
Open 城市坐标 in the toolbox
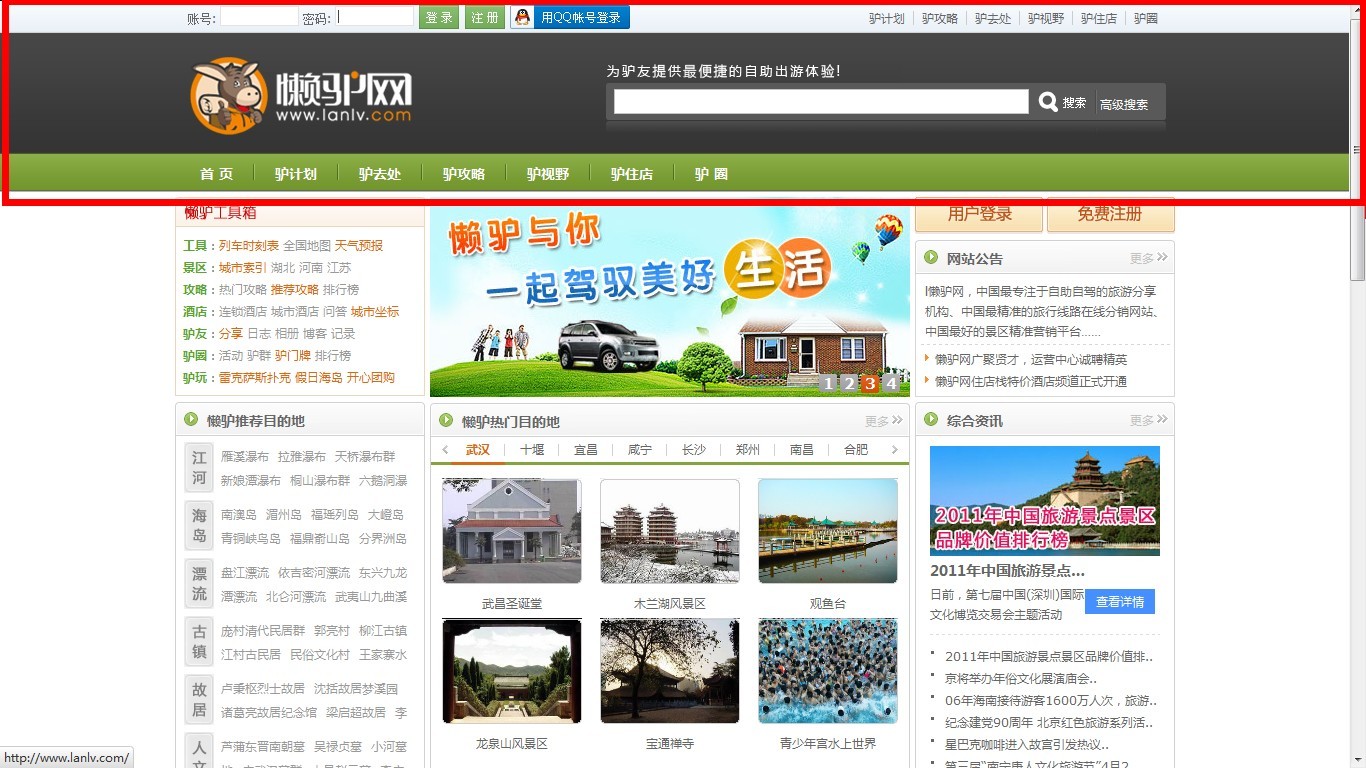point(375,312)
